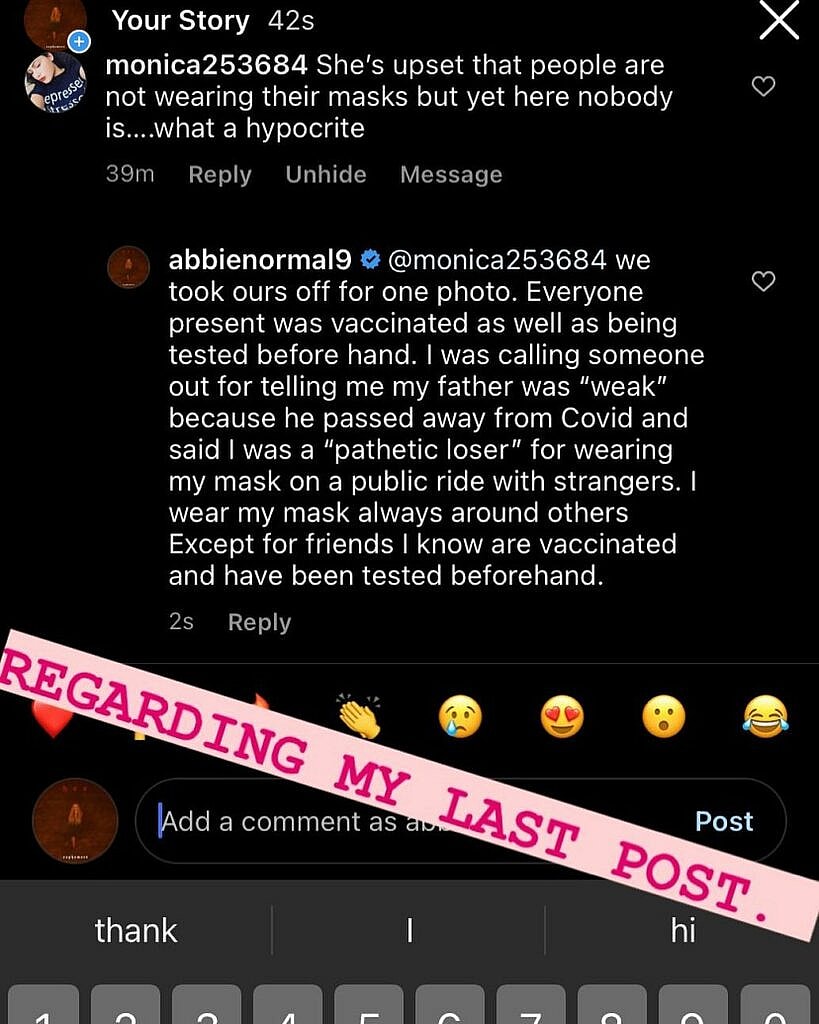Choose the "hi" keyboard suggestion
The width and height of the screenshot is (819, 1024).
click(683, 931)
